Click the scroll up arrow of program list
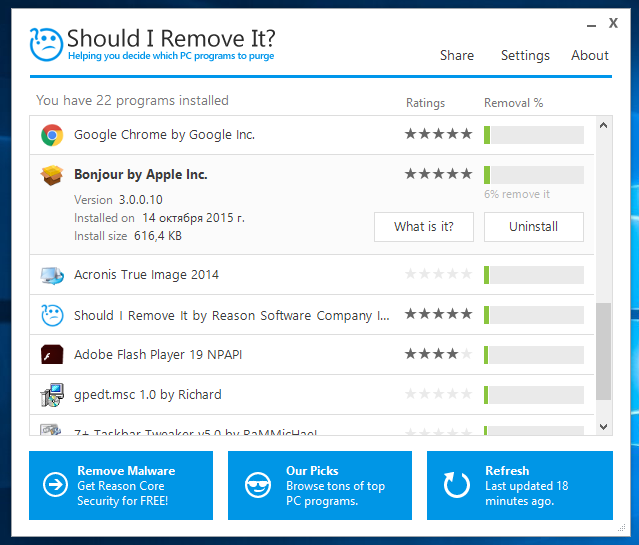 coord(604,126)
